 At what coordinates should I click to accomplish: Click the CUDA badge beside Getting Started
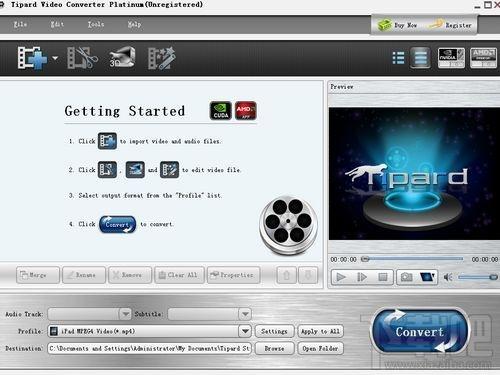[221, 111]
